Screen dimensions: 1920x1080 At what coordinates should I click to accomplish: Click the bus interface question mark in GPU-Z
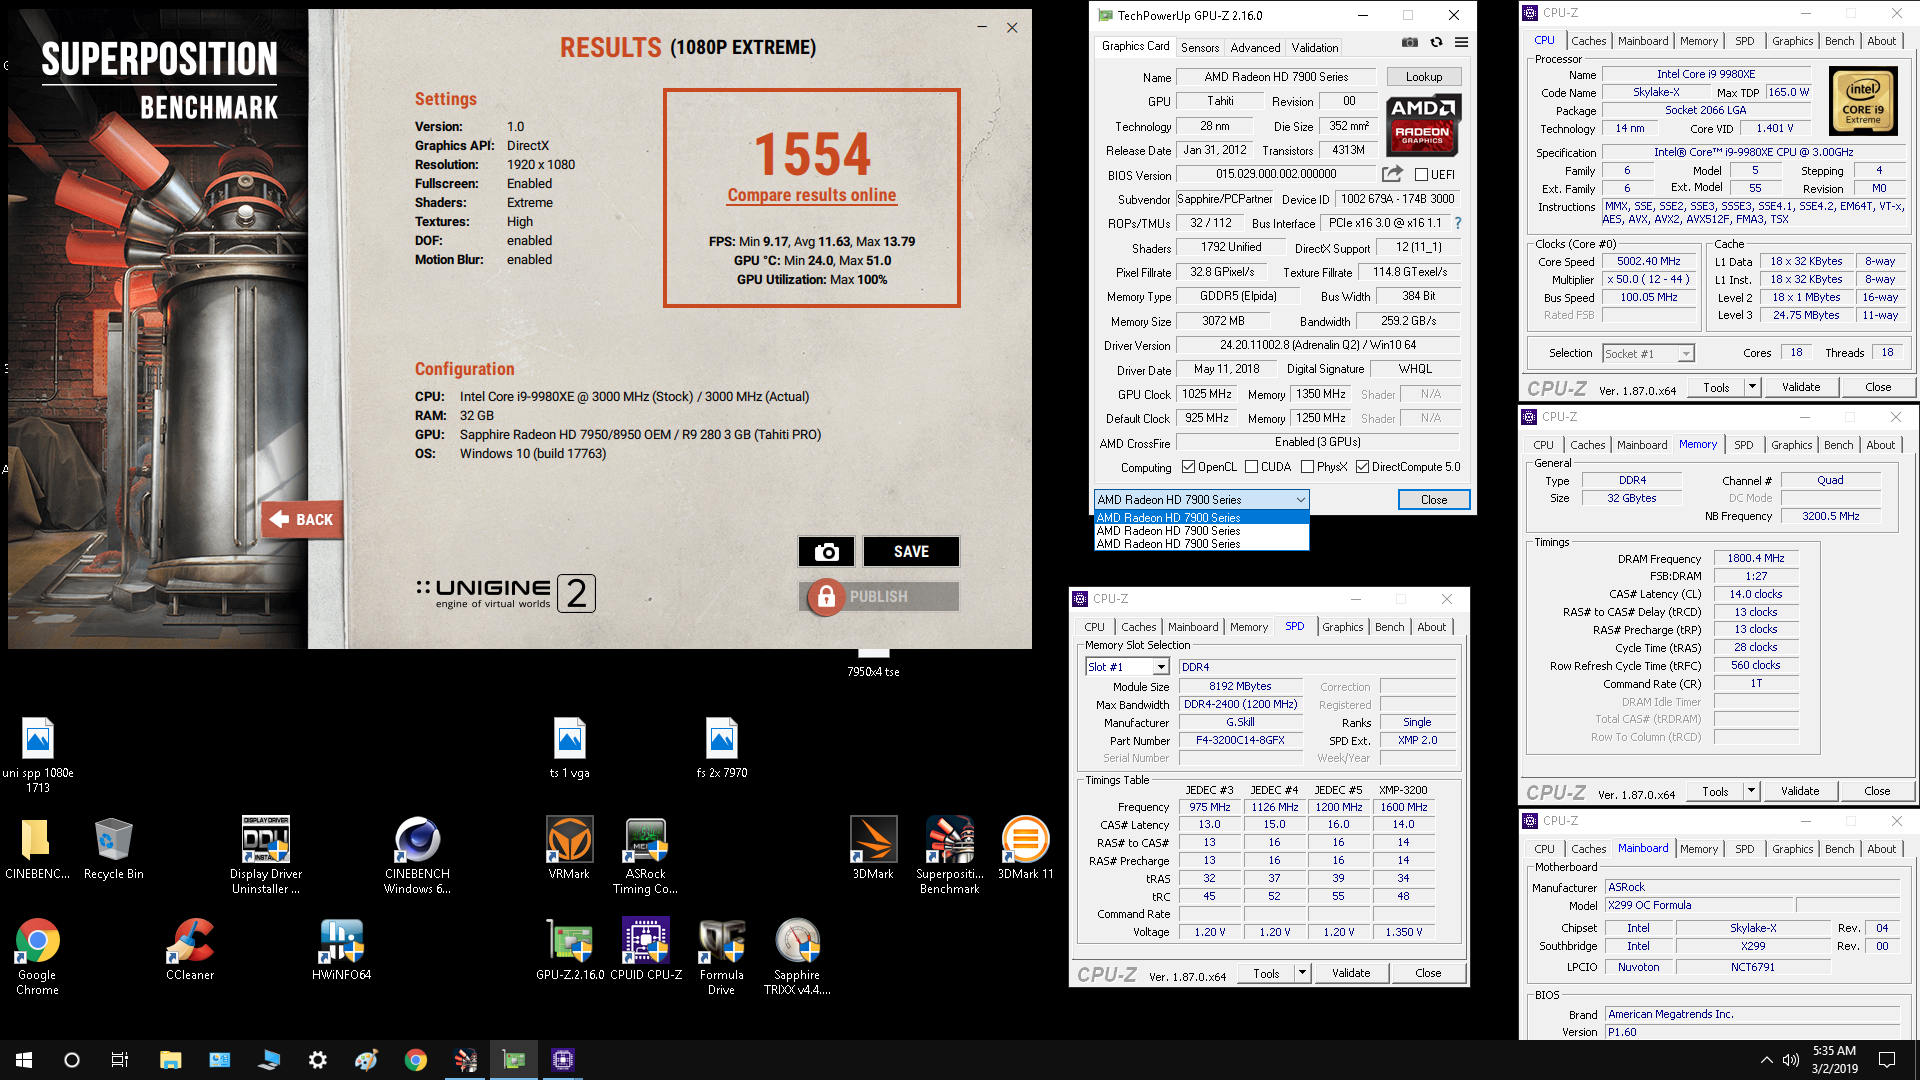pyautogui.click(x=1458, y=223)
